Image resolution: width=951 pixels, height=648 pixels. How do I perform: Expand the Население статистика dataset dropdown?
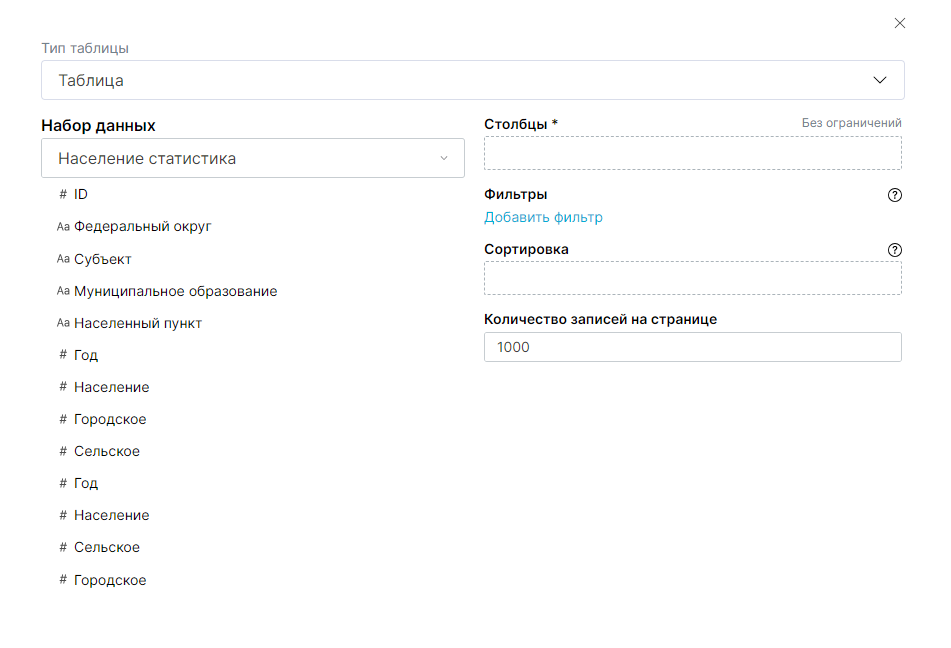[252, 158]
